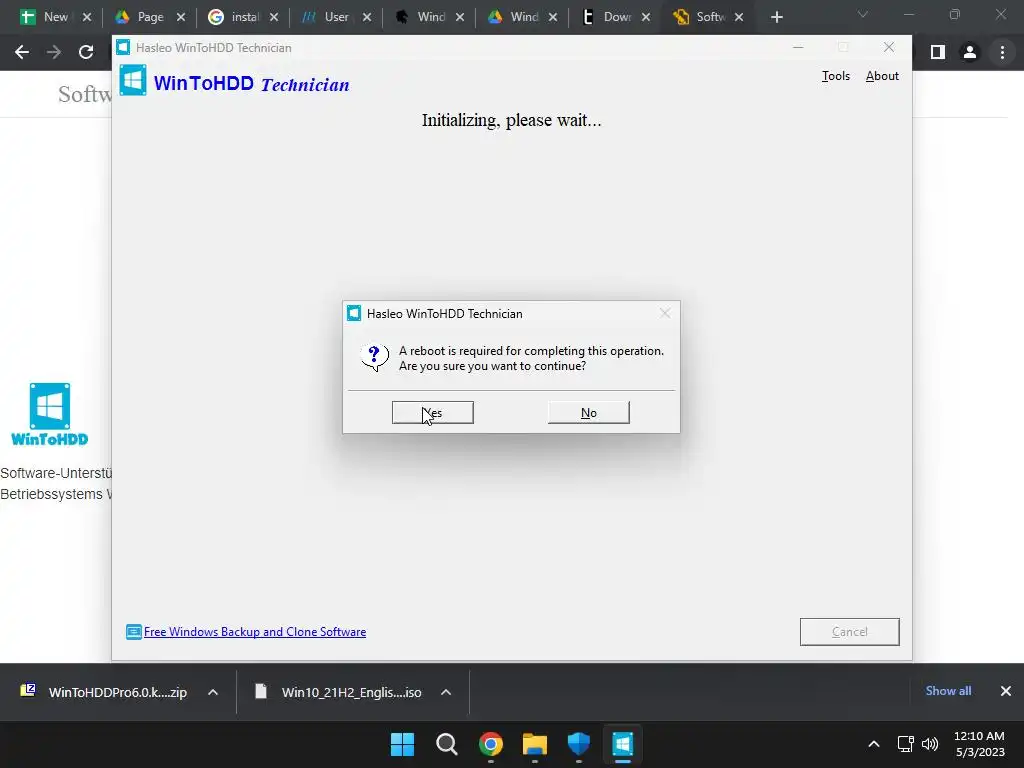Close the reboot confirmation dialog
The image size is (1024, 768).
coord(665,313)
